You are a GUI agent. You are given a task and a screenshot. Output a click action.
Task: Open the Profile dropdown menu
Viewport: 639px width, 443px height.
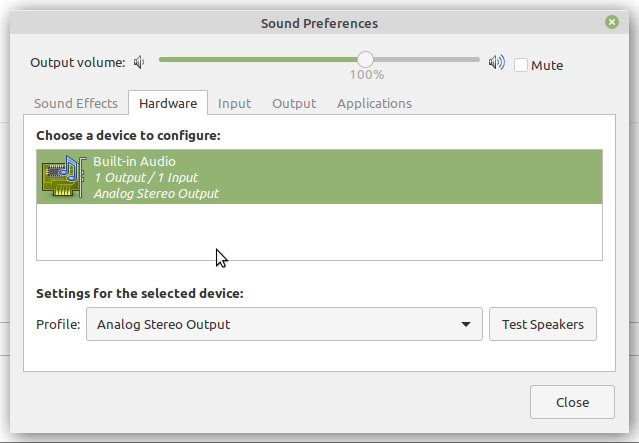click(x=284, y=324)
